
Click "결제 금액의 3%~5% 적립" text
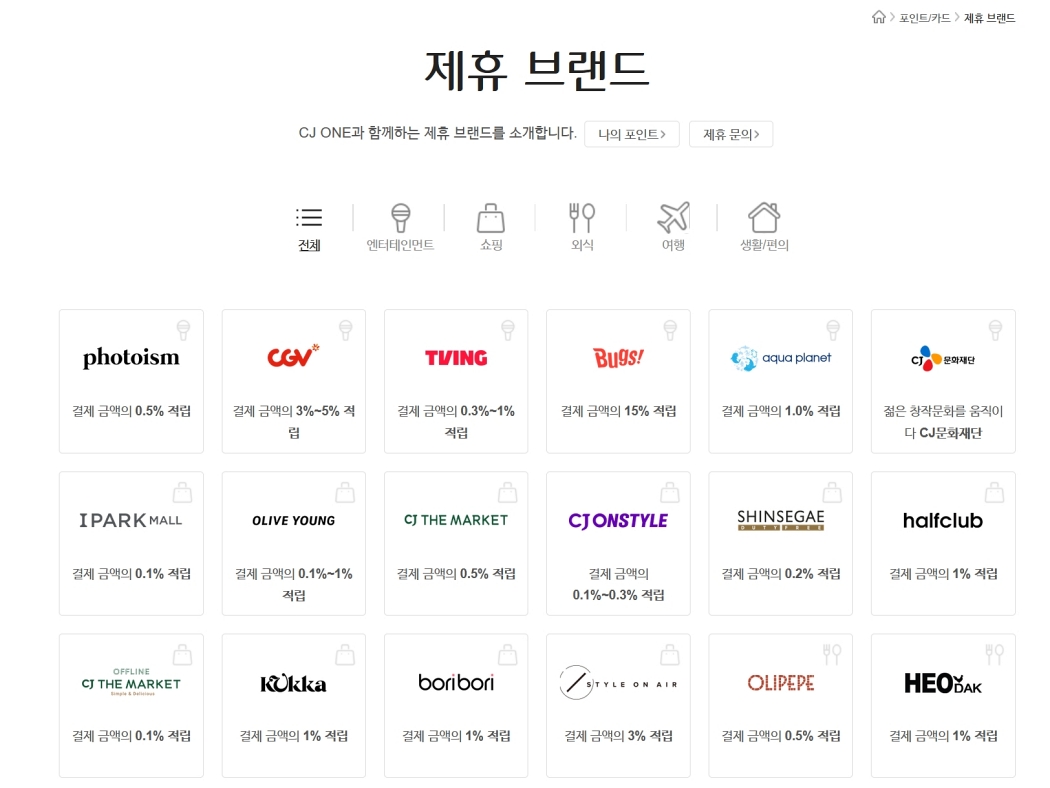pyautogui.click(x=293, y=421)
